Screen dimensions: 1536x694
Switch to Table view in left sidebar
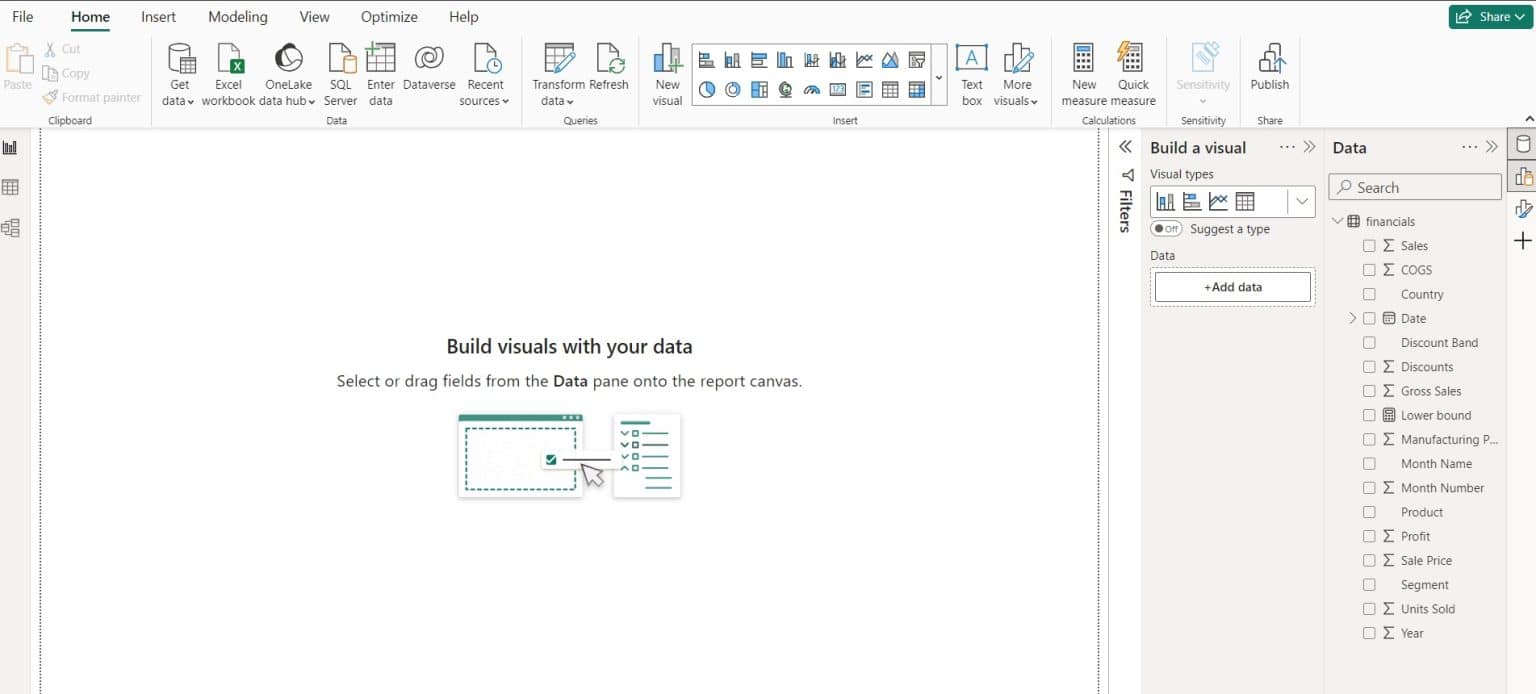coord(11,187)
